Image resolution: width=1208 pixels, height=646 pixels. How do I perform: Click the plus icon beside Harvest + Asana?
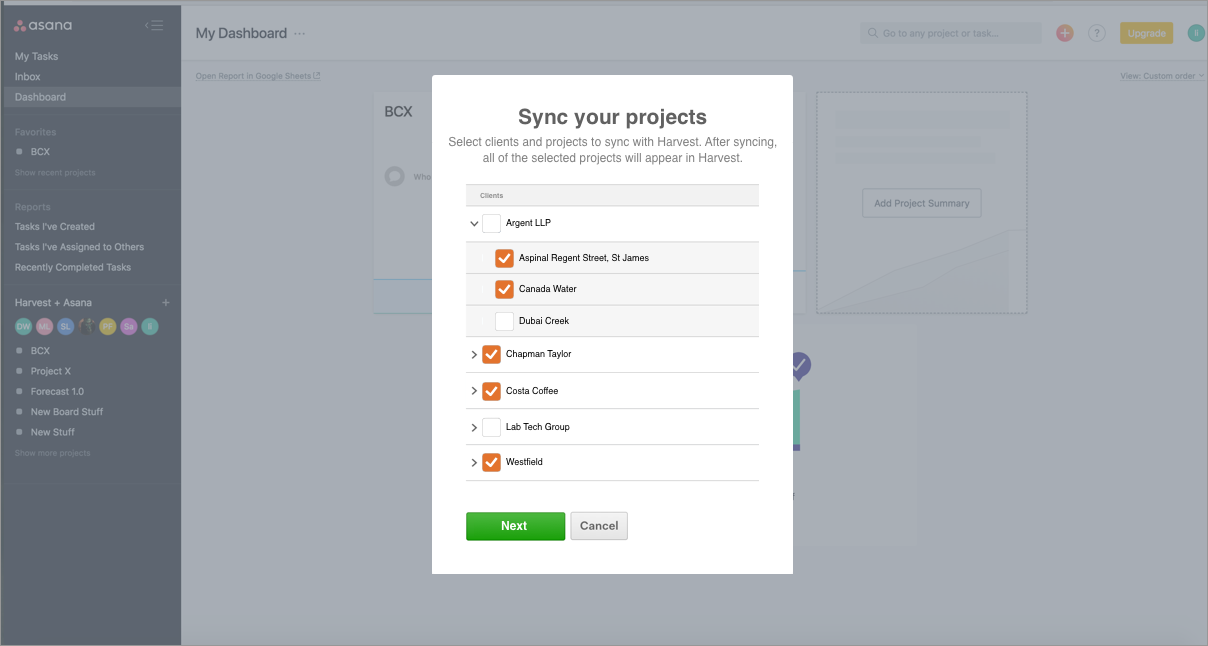(166, 302)
